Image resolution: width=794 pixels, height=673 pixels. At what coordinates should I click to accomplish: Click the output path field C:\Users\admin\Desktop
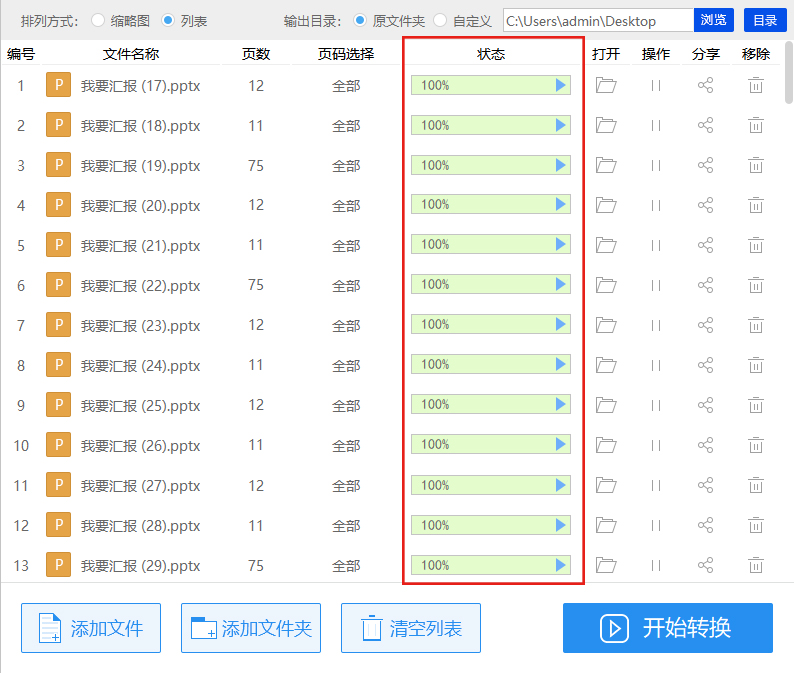coord(598,20)
